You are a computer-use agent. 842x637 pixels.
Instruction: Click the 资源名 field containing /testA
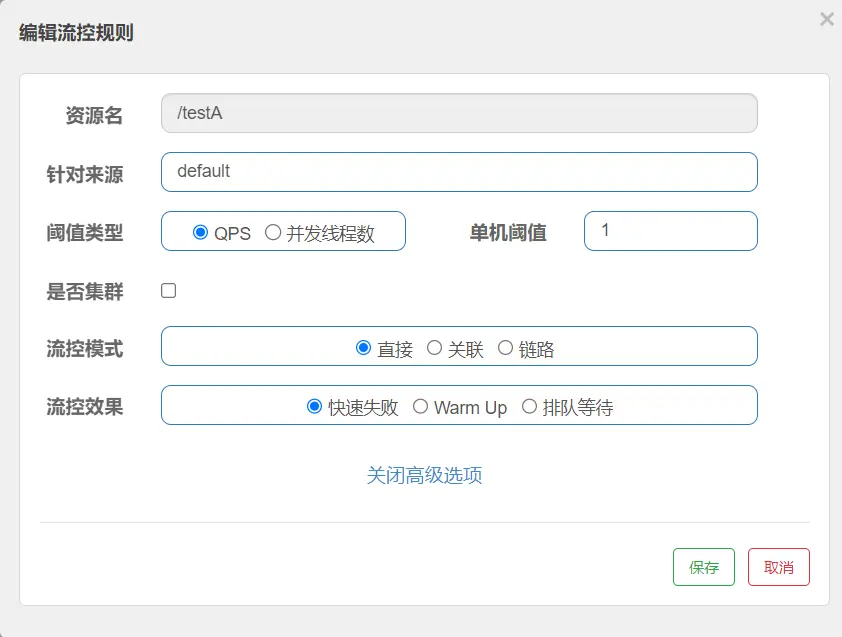click(x=459, y=113)
